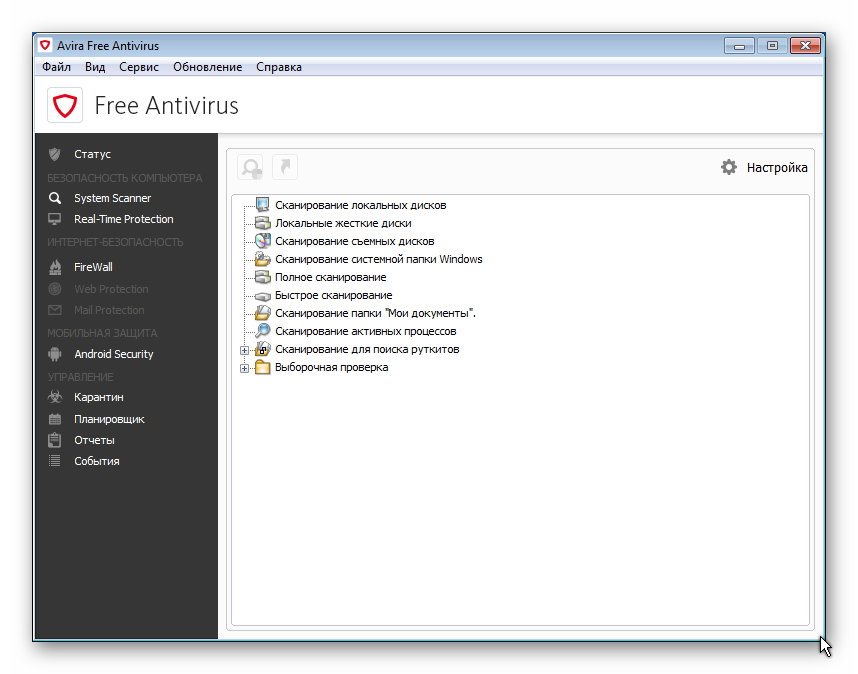858x674 pixels.
Task: Click the shield icon next to Статус
Action: (55, 154)
